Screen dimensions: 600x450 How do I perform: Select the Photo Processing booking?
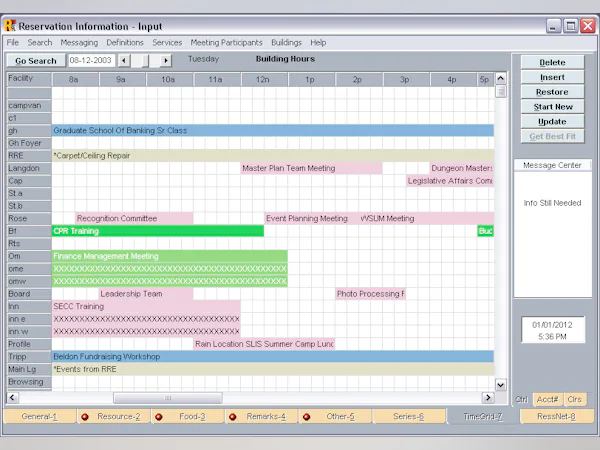point(370,293)
